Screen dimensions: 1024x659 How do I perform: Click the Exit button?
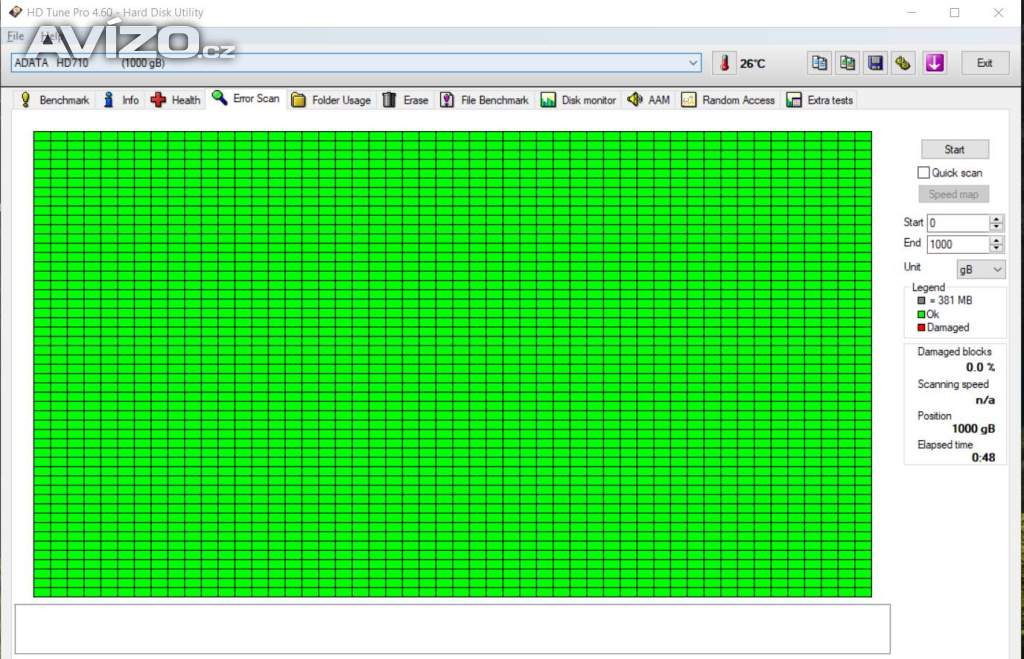(984, 63)
